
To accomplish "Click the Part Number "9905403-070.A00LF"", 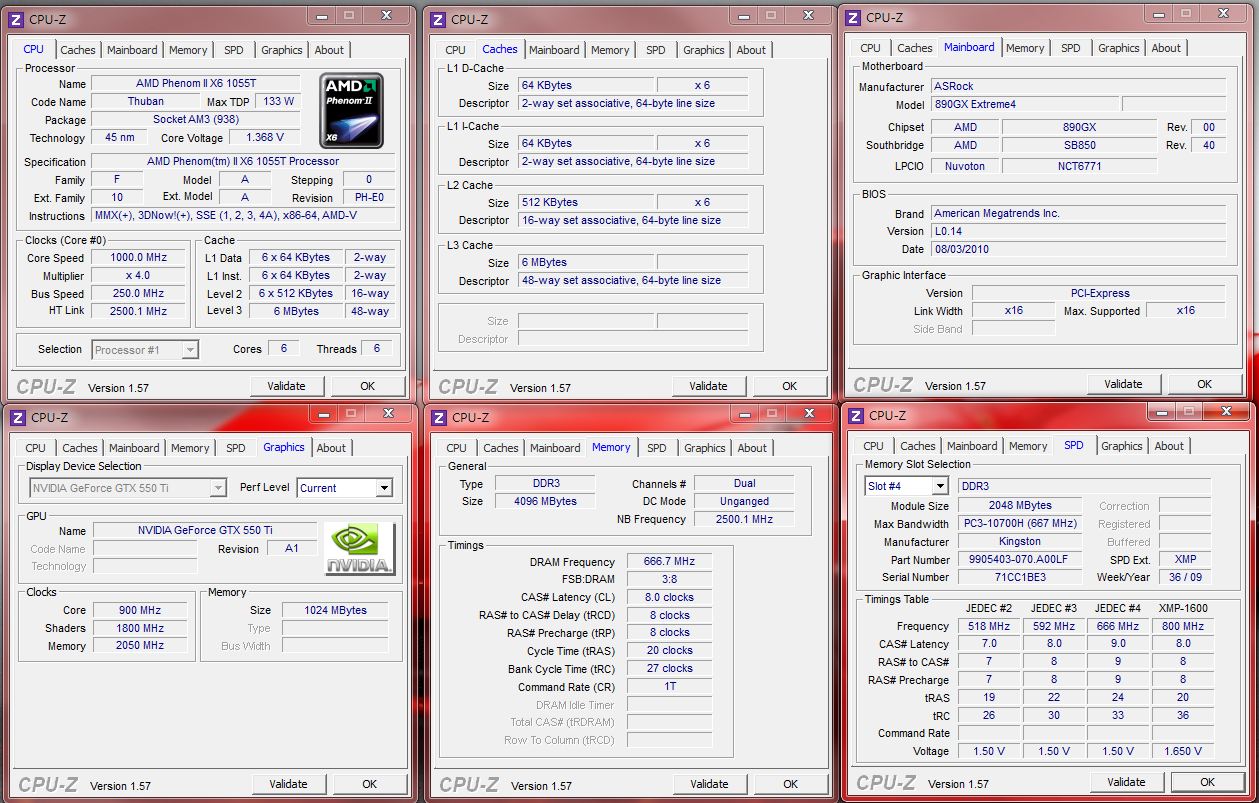I will coord(1020,560).
